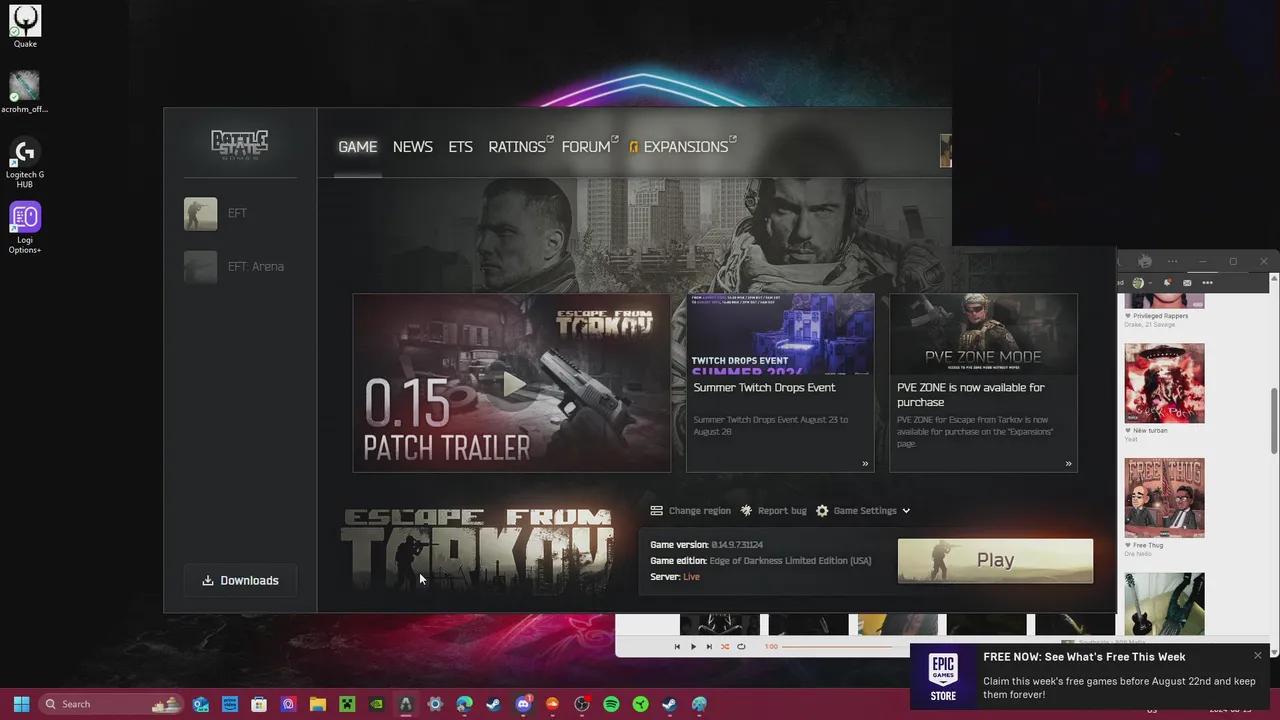Toggle repeat in the music player
The height and width of the screenshot is (720, 1280).
click(741, 647)
